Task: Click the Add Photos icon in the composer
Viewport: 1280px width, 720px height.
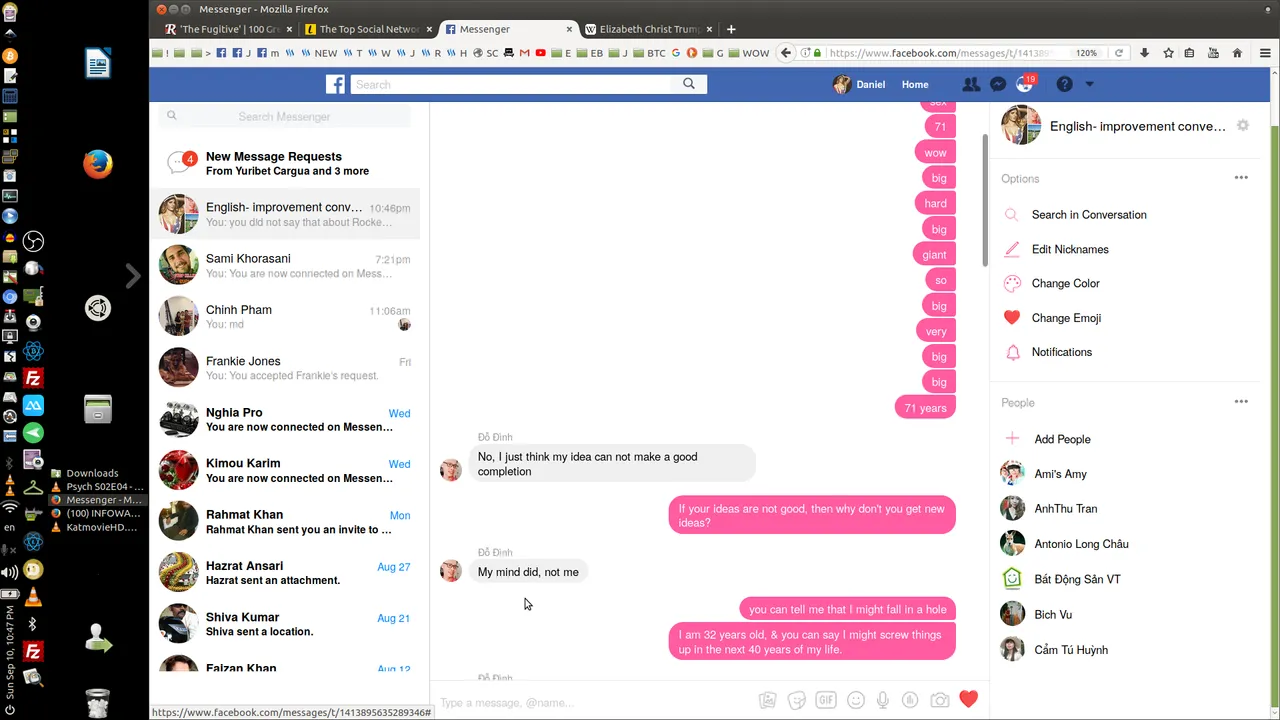Action: 767,701
